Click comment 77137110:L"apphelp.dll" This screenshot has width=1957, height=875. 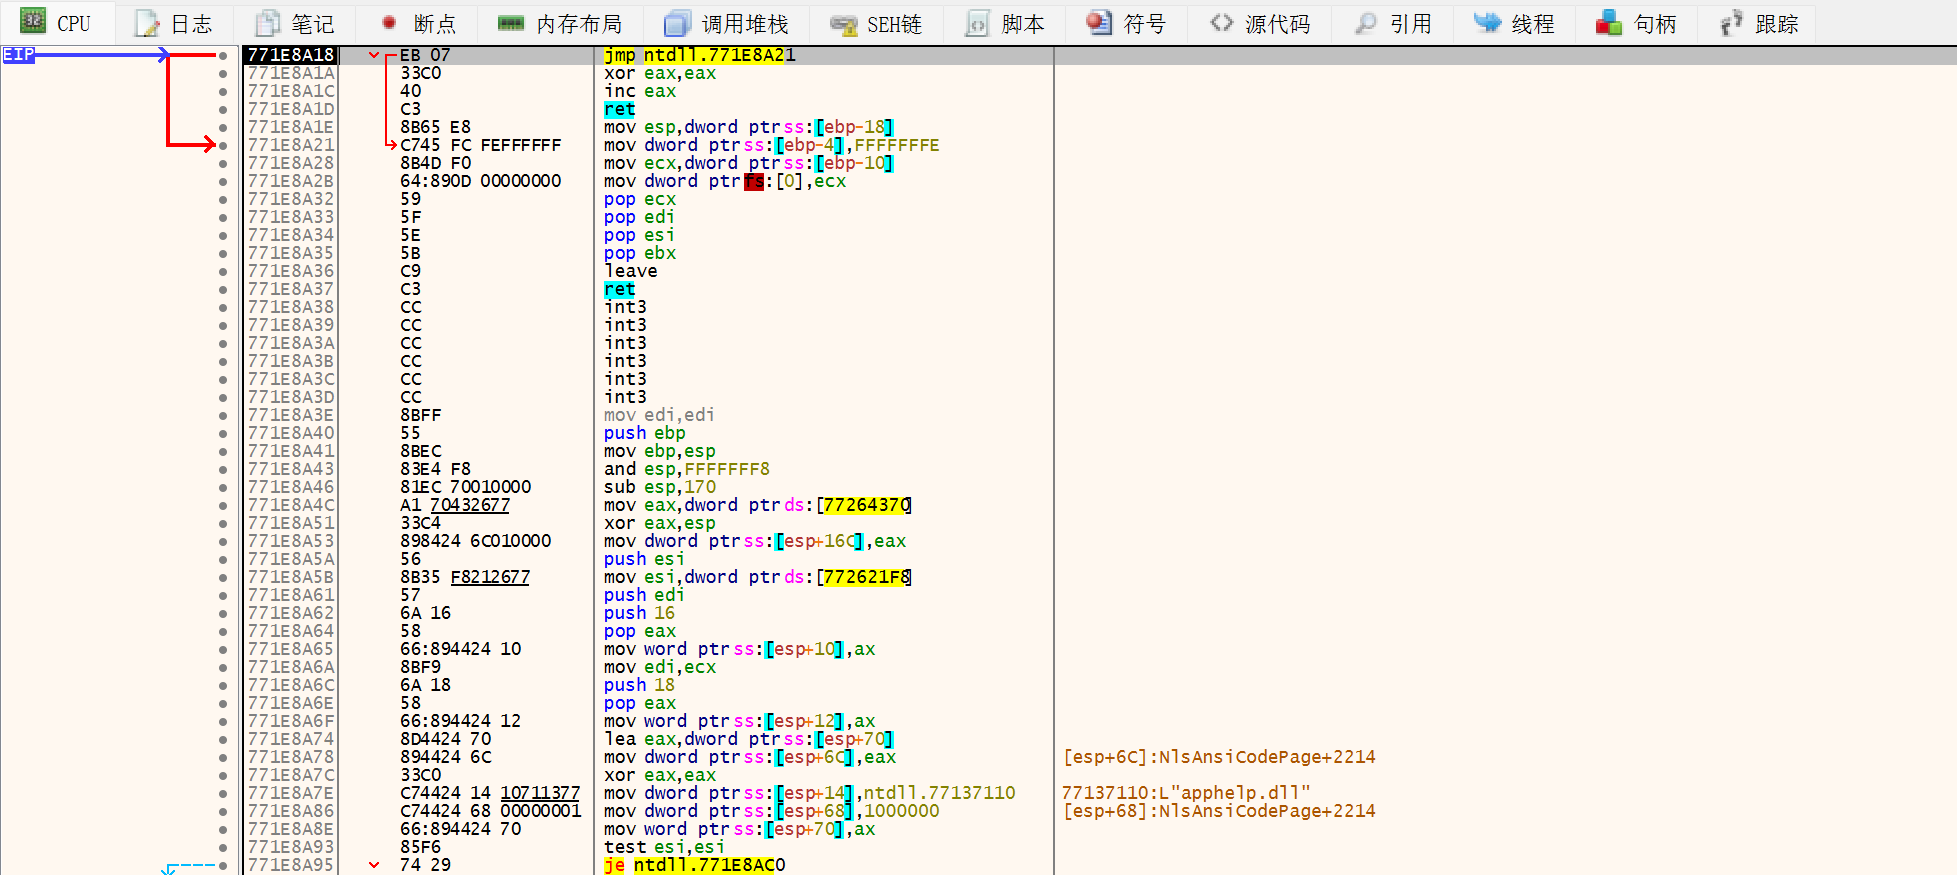click(x=1186, y=793)
